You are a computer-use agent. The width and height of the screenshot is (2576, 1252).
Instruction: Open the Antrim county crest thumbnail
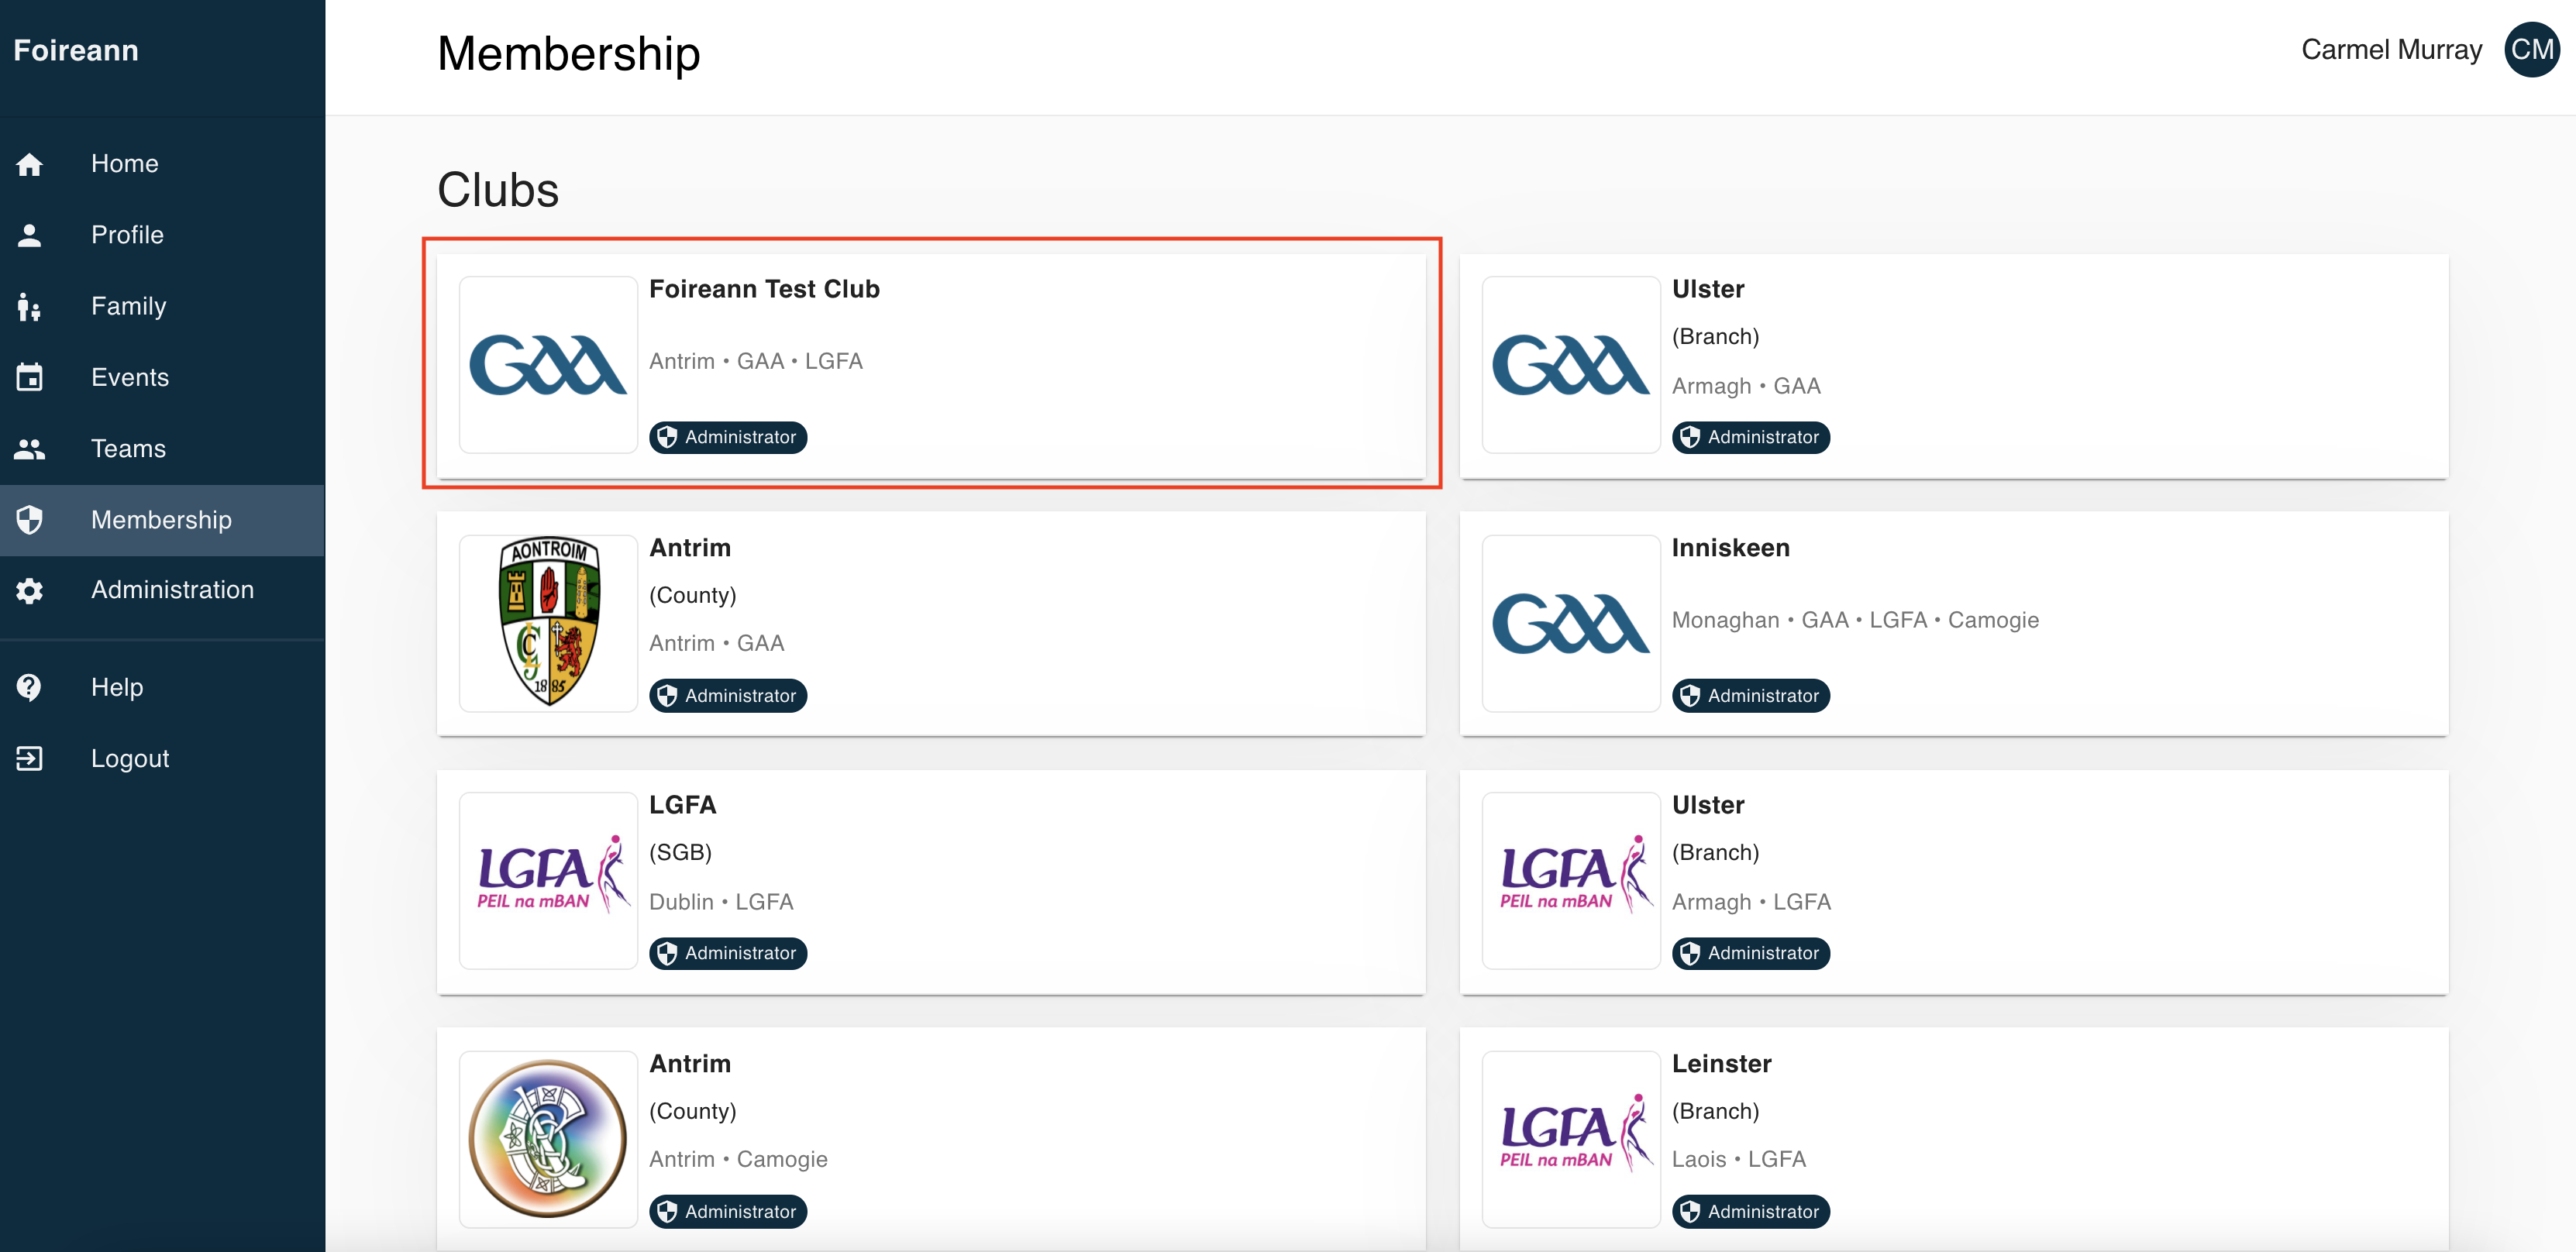tap(548, 623)
